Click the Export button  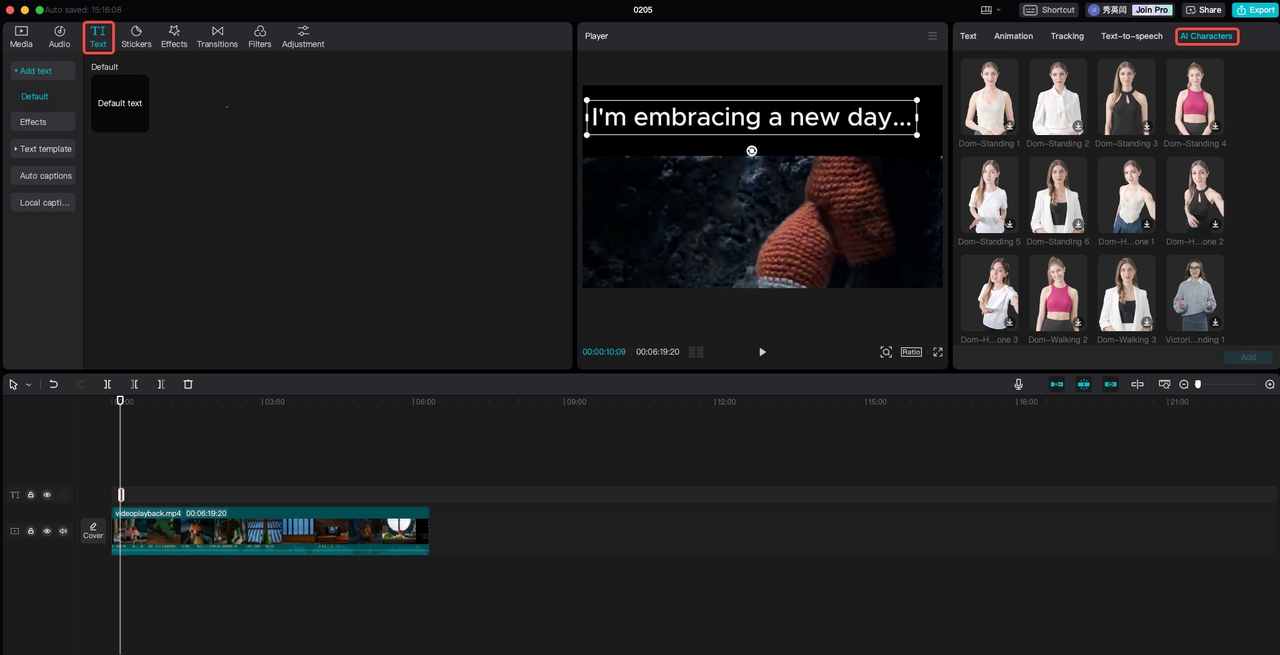(x=1254, y=10)
